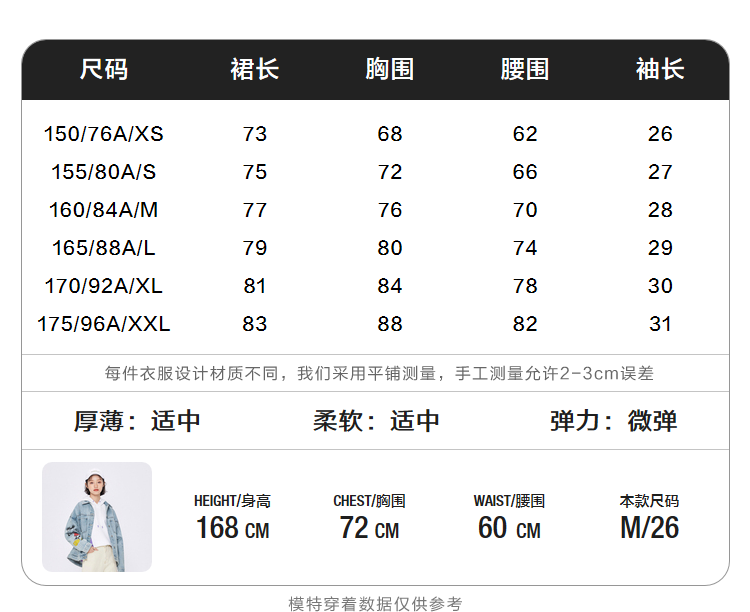Click the model photo thumbnail

[97, 517]
